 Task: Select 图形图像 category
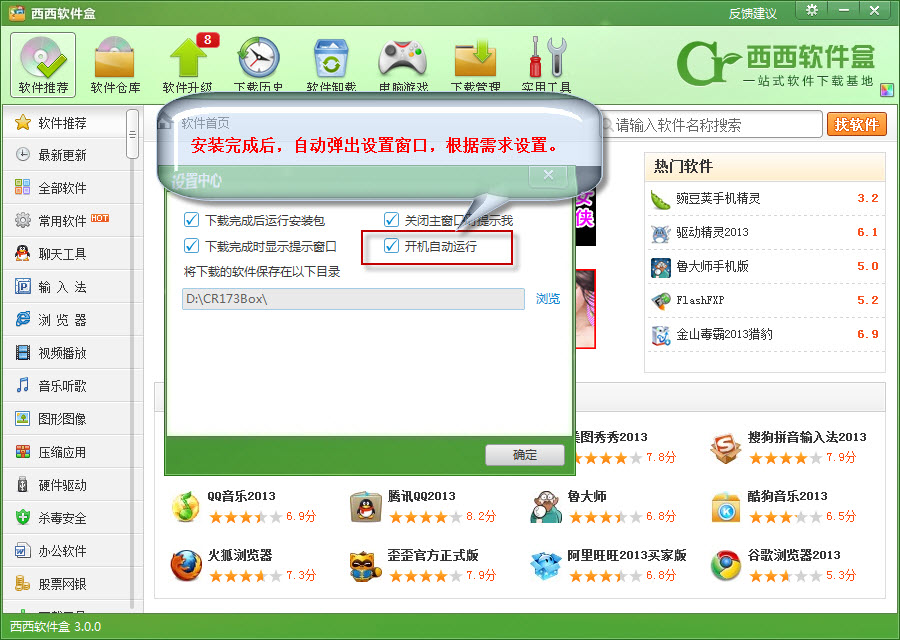coord(65,418)
